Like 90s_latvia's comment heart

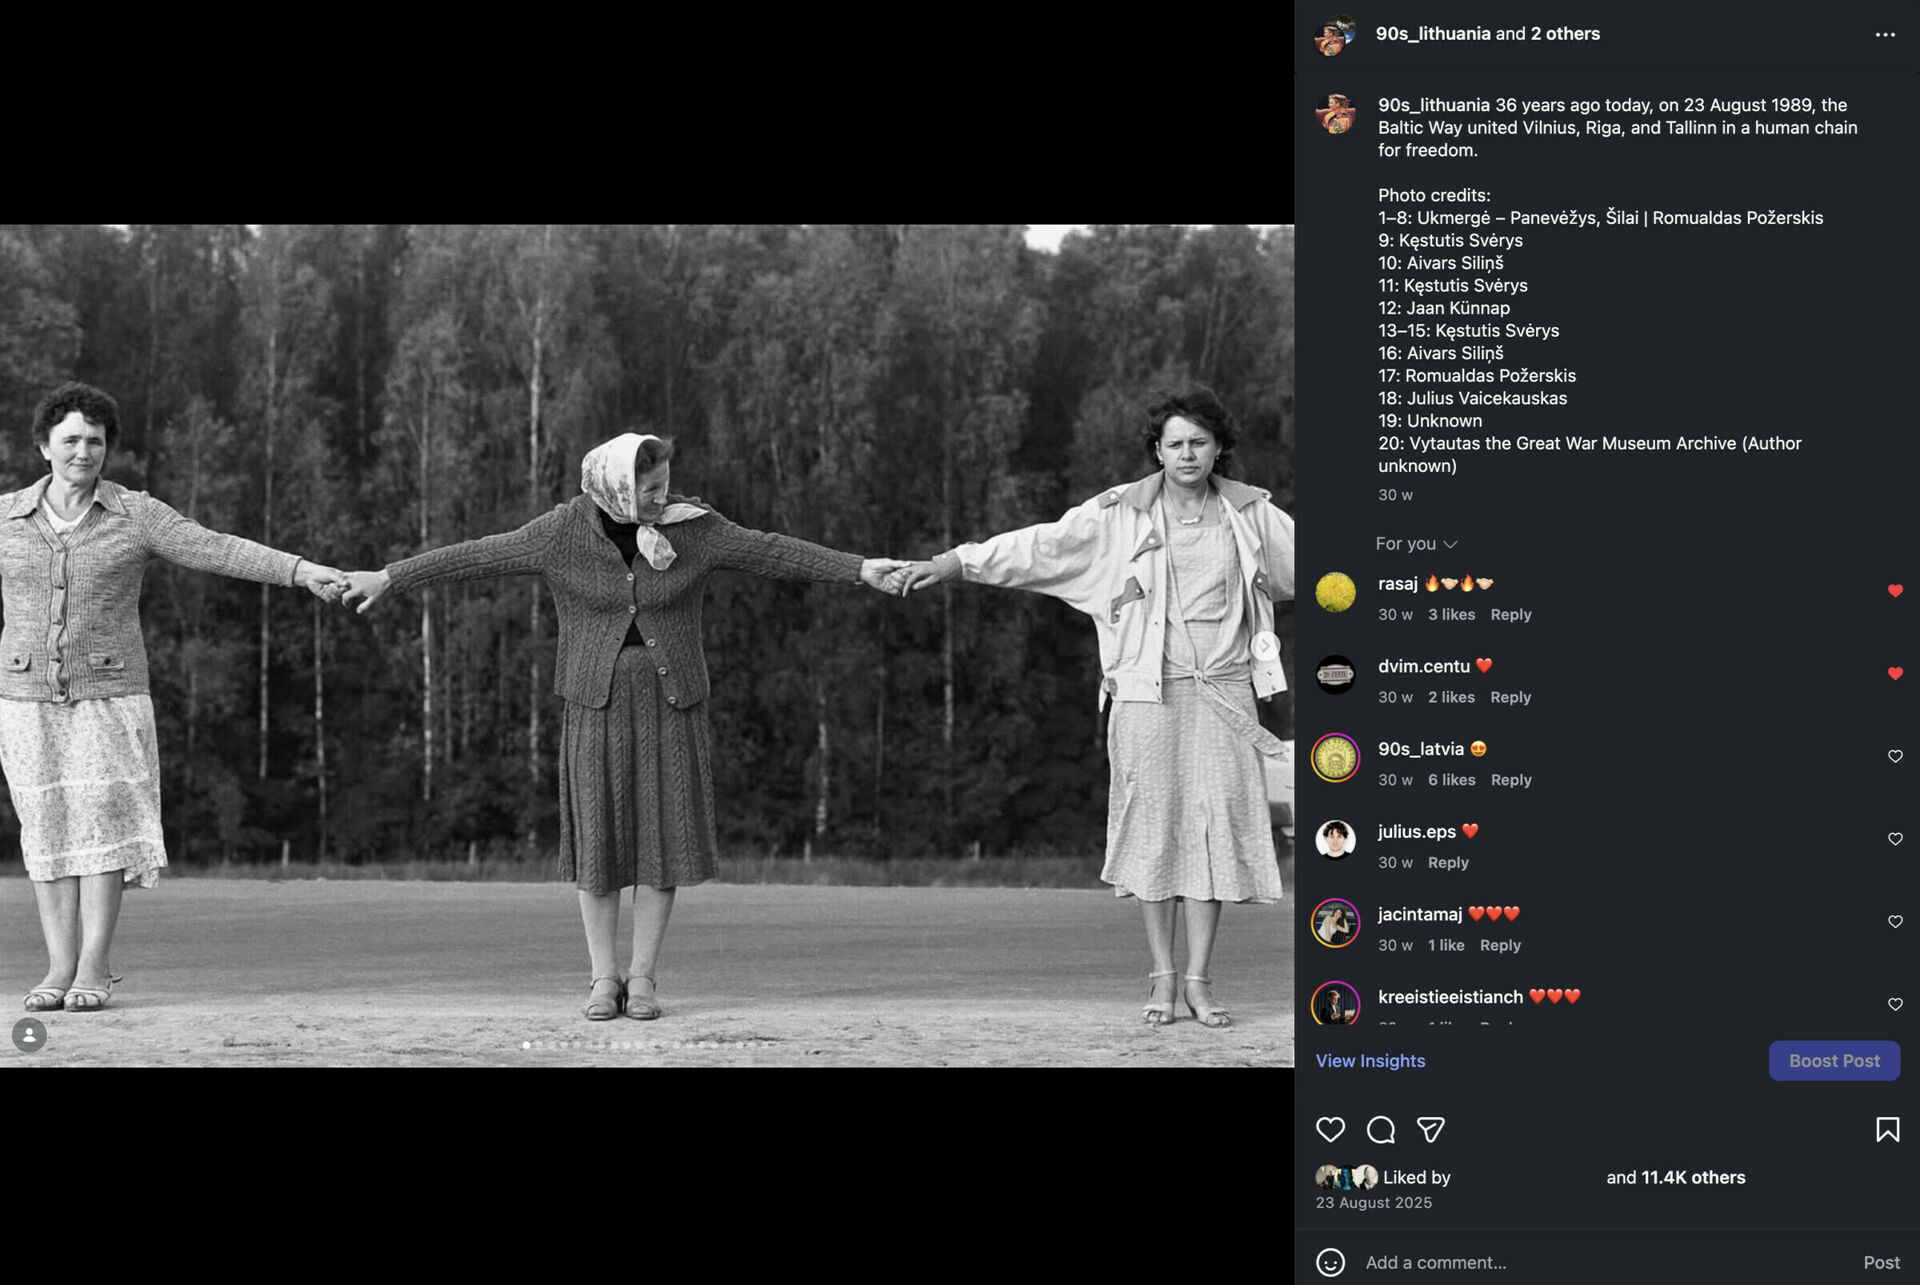point(1895,756)
